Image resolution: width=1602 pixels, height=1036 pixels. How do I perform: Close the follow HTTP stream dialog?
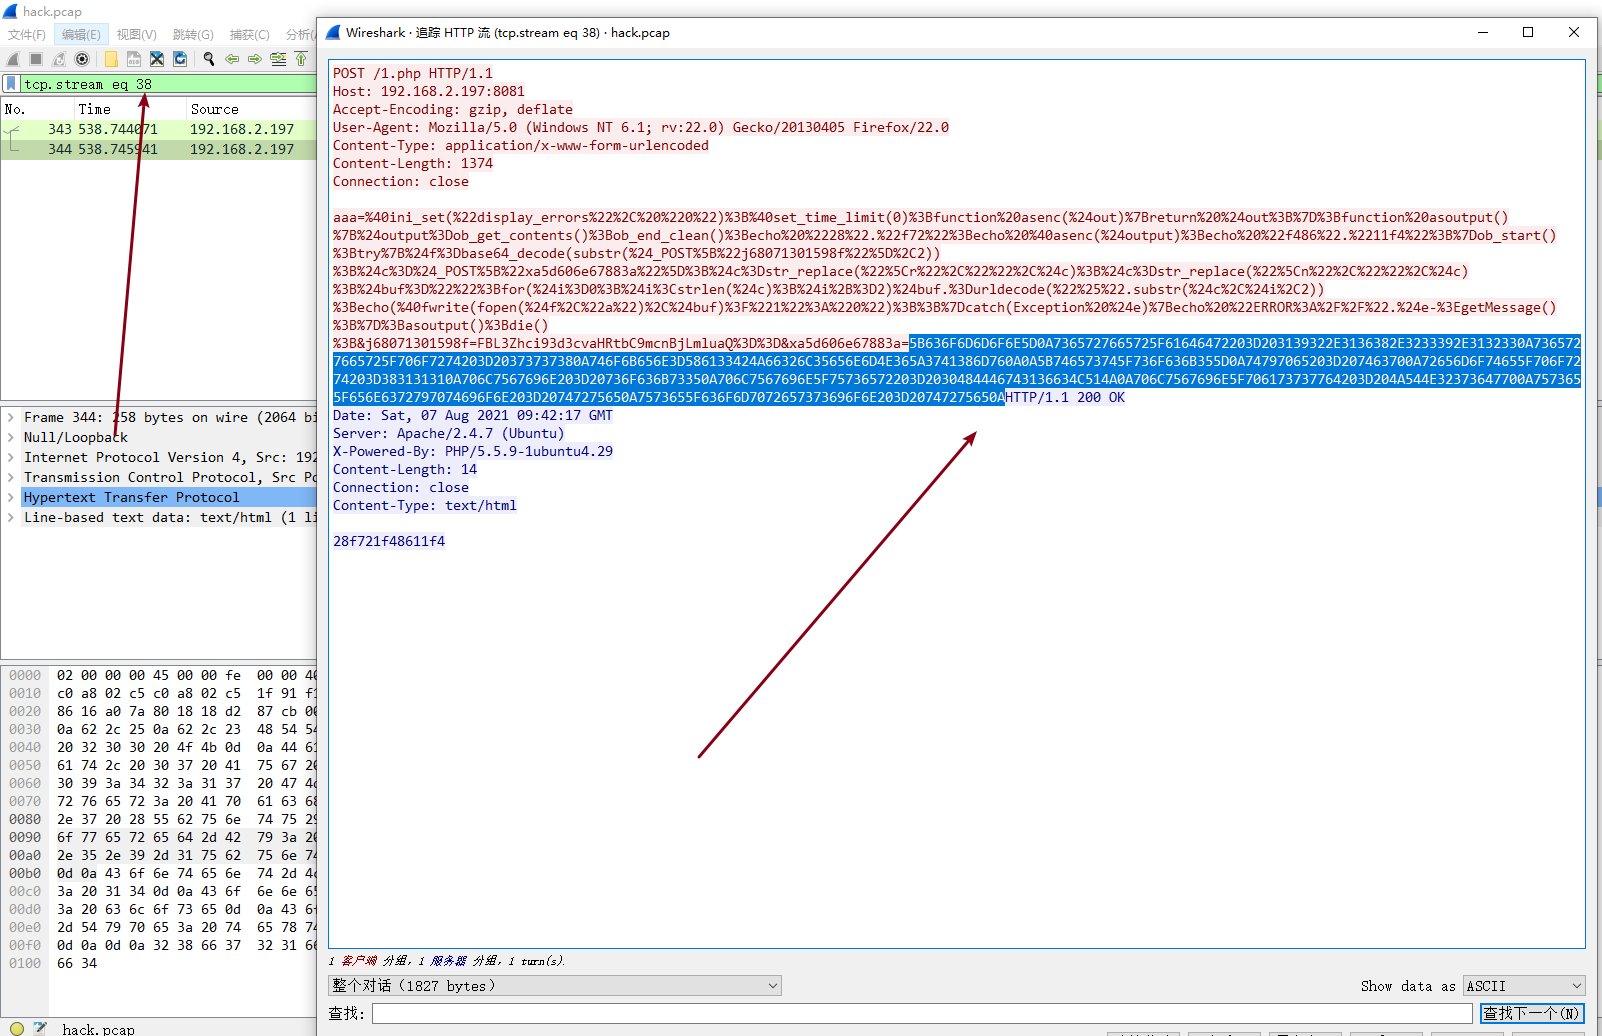pos(1574,32)
